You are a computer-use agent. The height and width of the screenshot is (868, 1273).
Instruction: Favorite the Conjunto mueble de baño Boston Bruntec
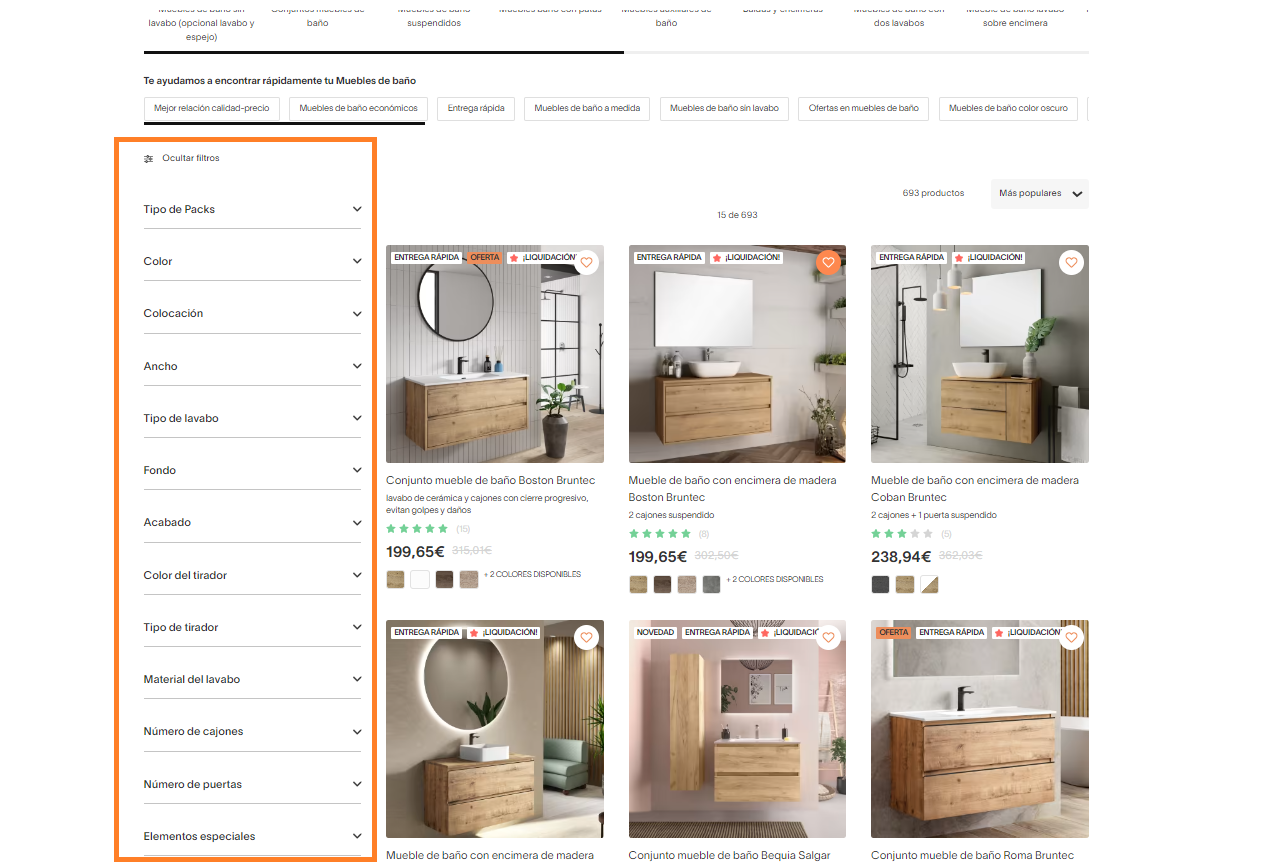coord(586,263)
